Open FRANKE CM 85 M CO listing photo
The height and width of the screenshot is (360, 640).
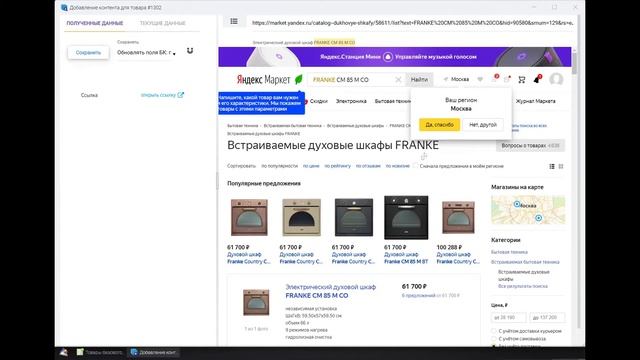[256, 302]
